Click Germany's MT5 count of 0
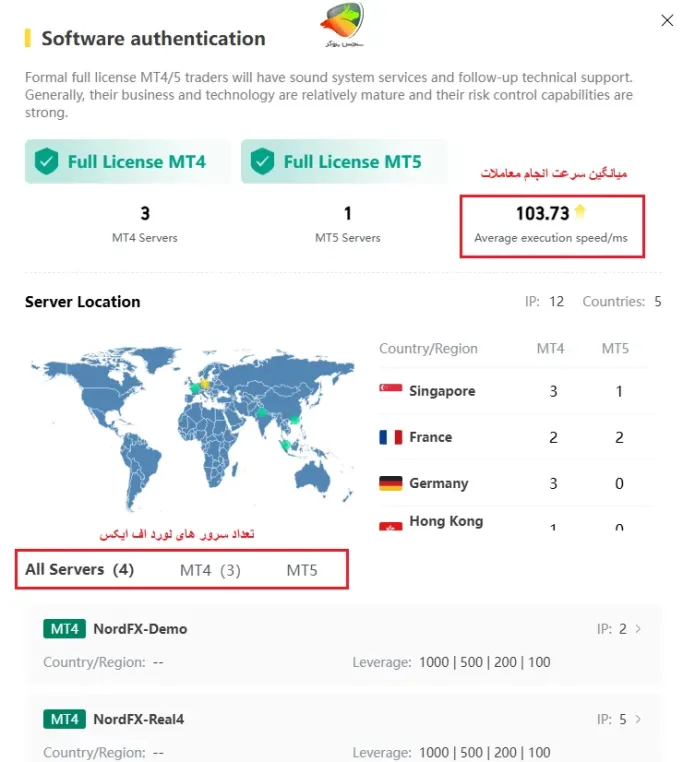Image resolution: width=683 pixels, height=762 pixels. coord(619,484)
